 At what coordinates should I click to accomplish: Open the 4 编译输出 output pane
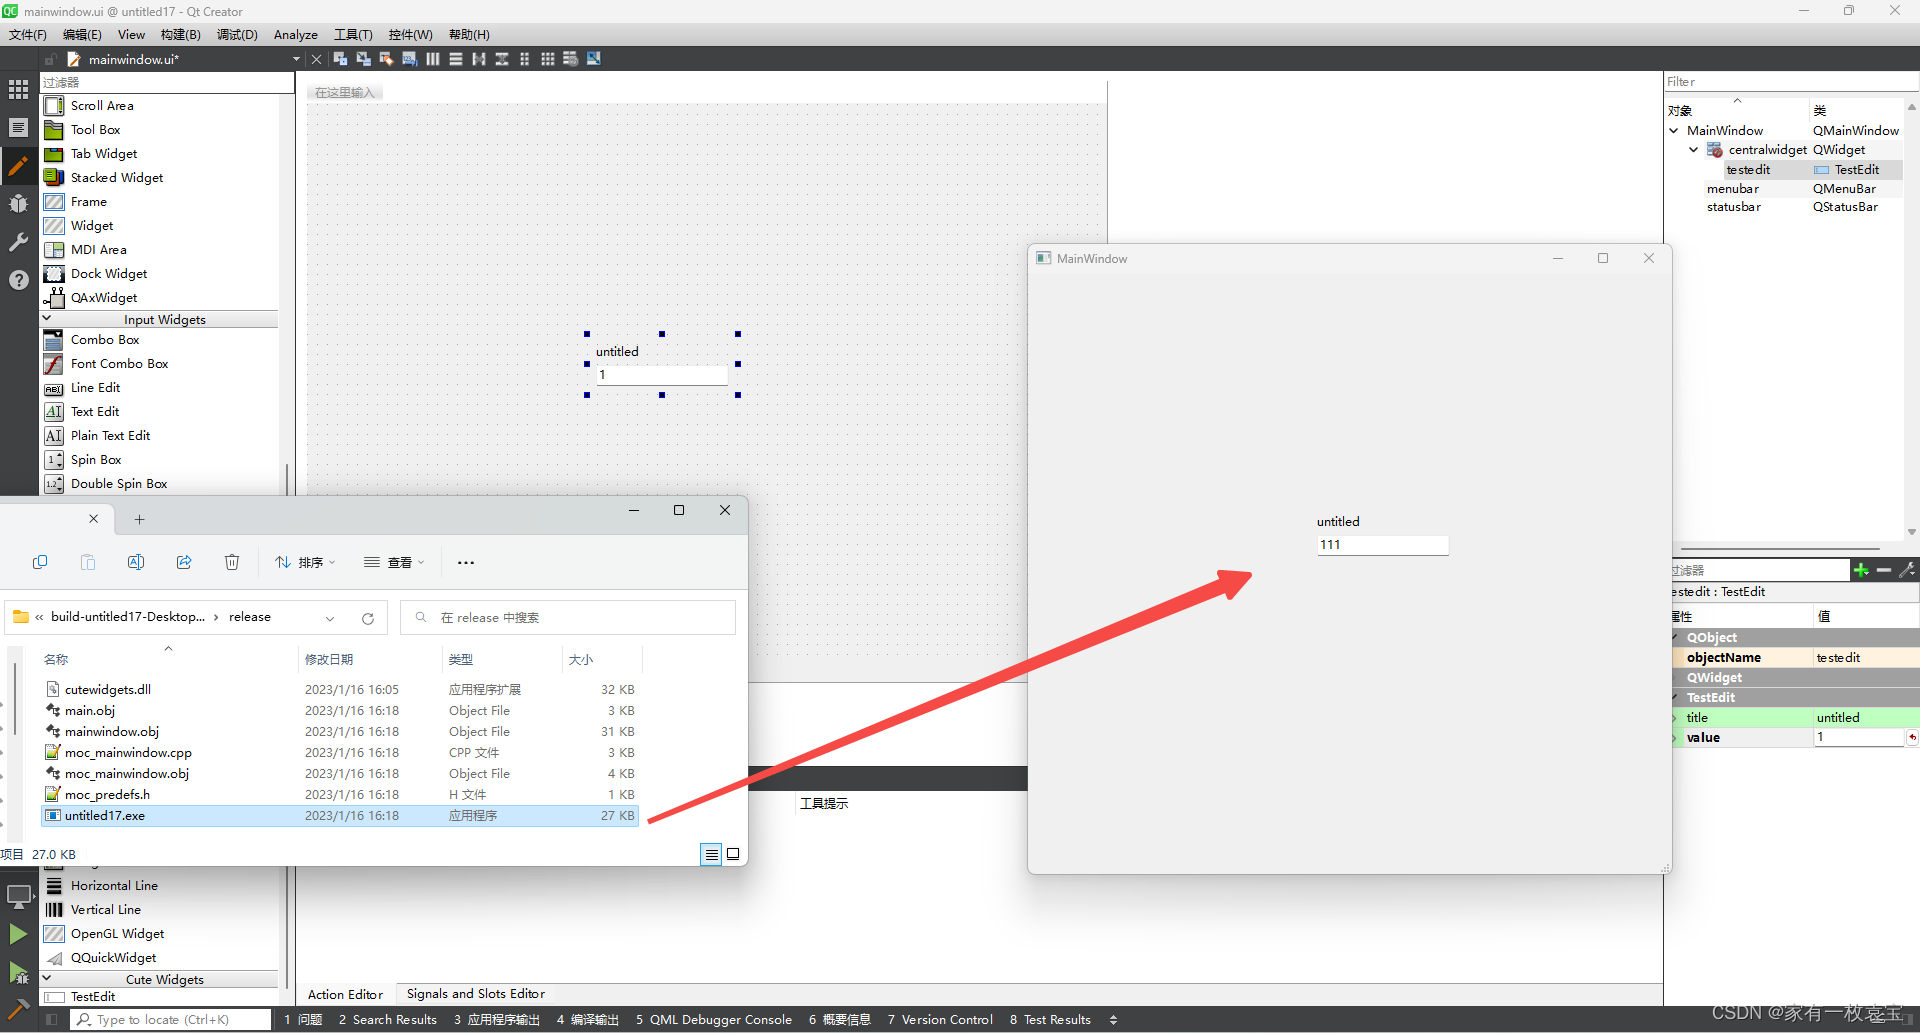(x=588, y=1020)
